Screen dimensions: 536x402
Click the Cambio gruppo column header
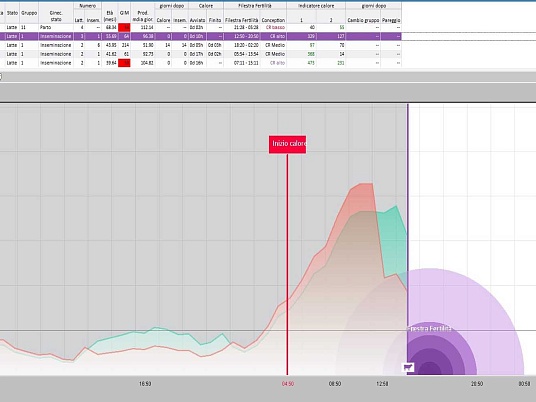tap(363, 20)
